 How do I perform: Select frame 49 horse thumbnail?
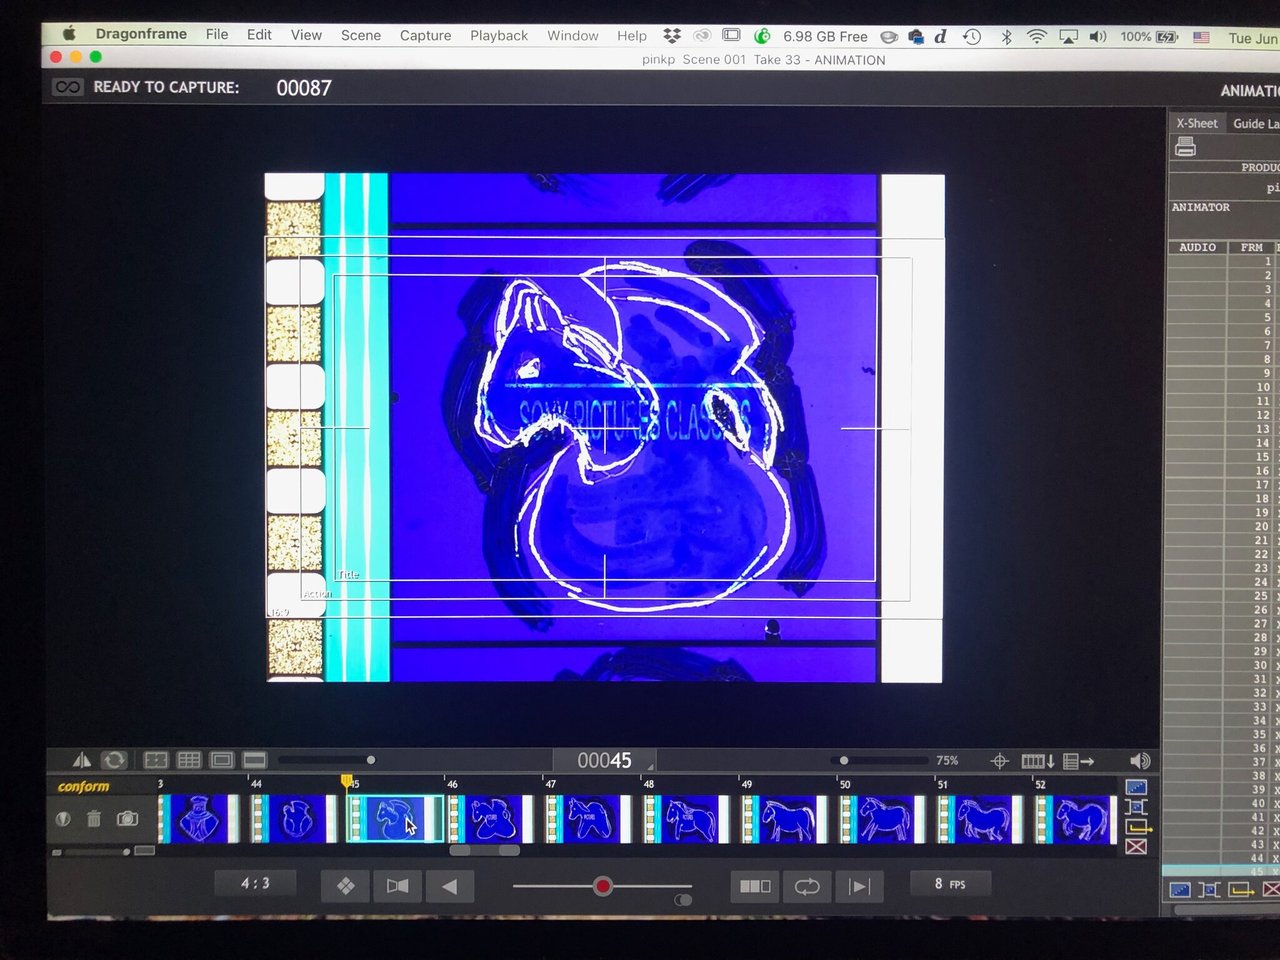[x=786, y=819]
